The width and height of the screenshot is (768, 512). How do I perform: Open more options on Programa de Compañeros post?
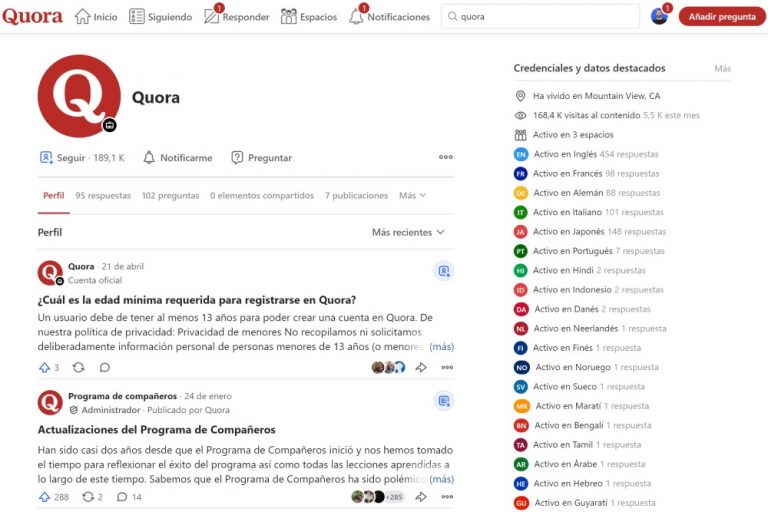point(447,497)
